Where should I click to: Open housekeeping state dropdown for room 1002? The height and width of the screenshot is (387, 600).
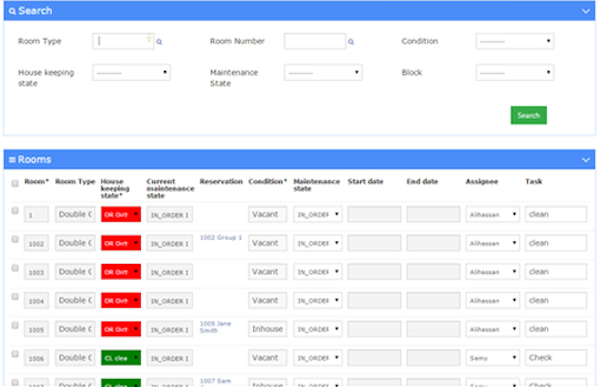121,243
